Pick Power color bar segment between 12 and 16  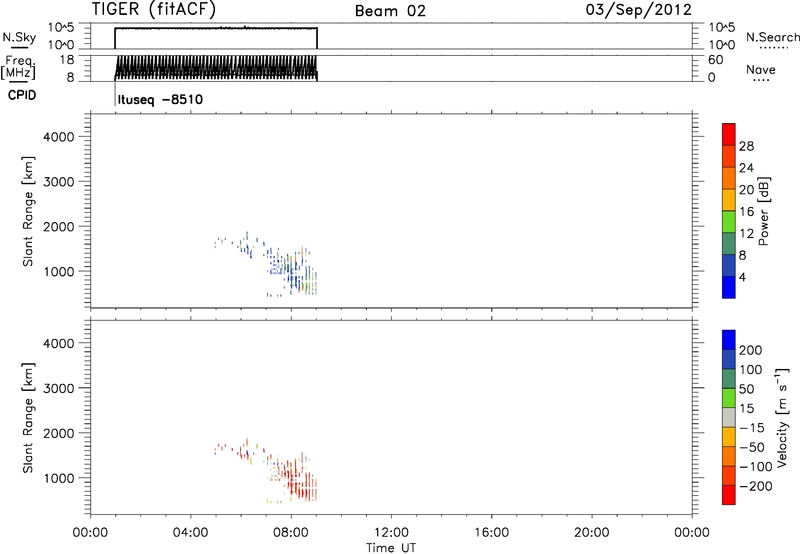(729, 221)
